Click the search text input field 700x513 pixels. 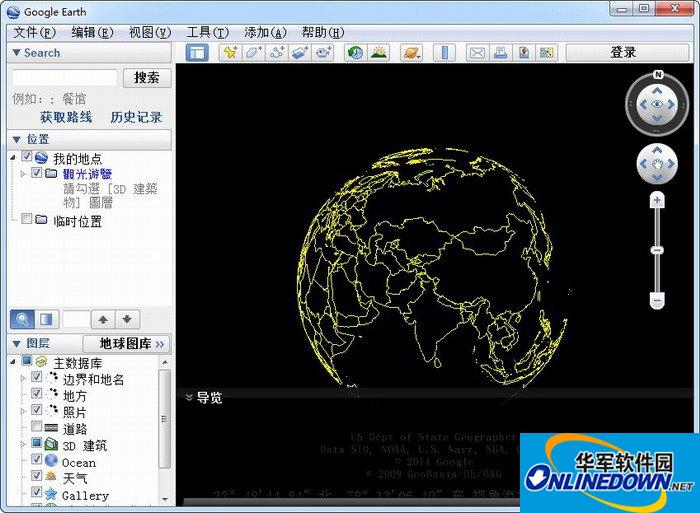(65, 78)
